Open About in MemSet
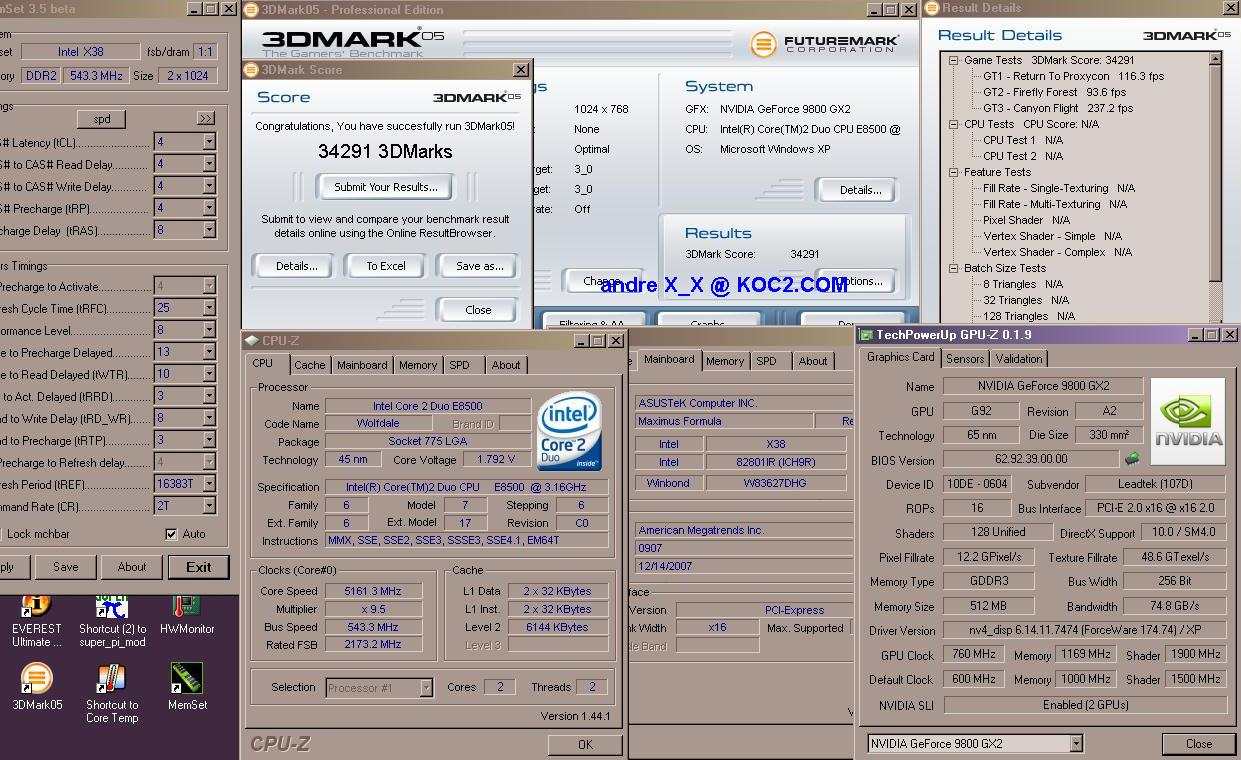The image size is (1241, 760). click(x=132, y=567)
